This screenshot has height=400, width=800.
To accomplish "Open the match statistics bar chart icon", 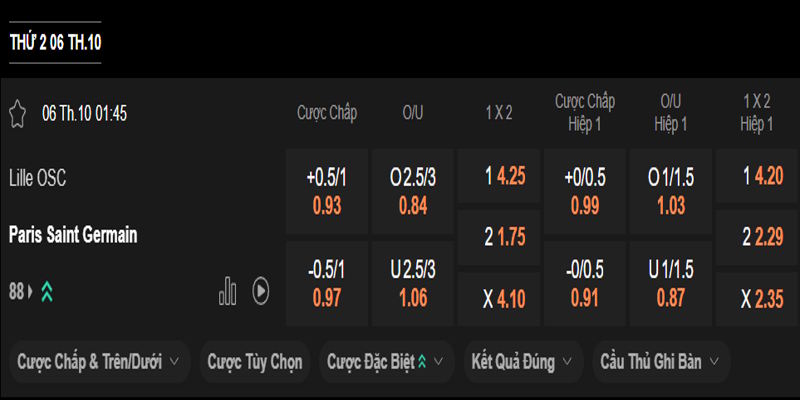I will click(x=228, y=291).
